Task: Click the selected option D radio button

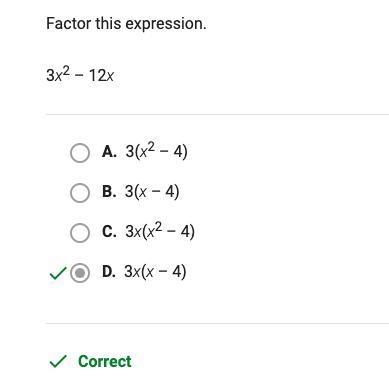Action: (80, 273)
